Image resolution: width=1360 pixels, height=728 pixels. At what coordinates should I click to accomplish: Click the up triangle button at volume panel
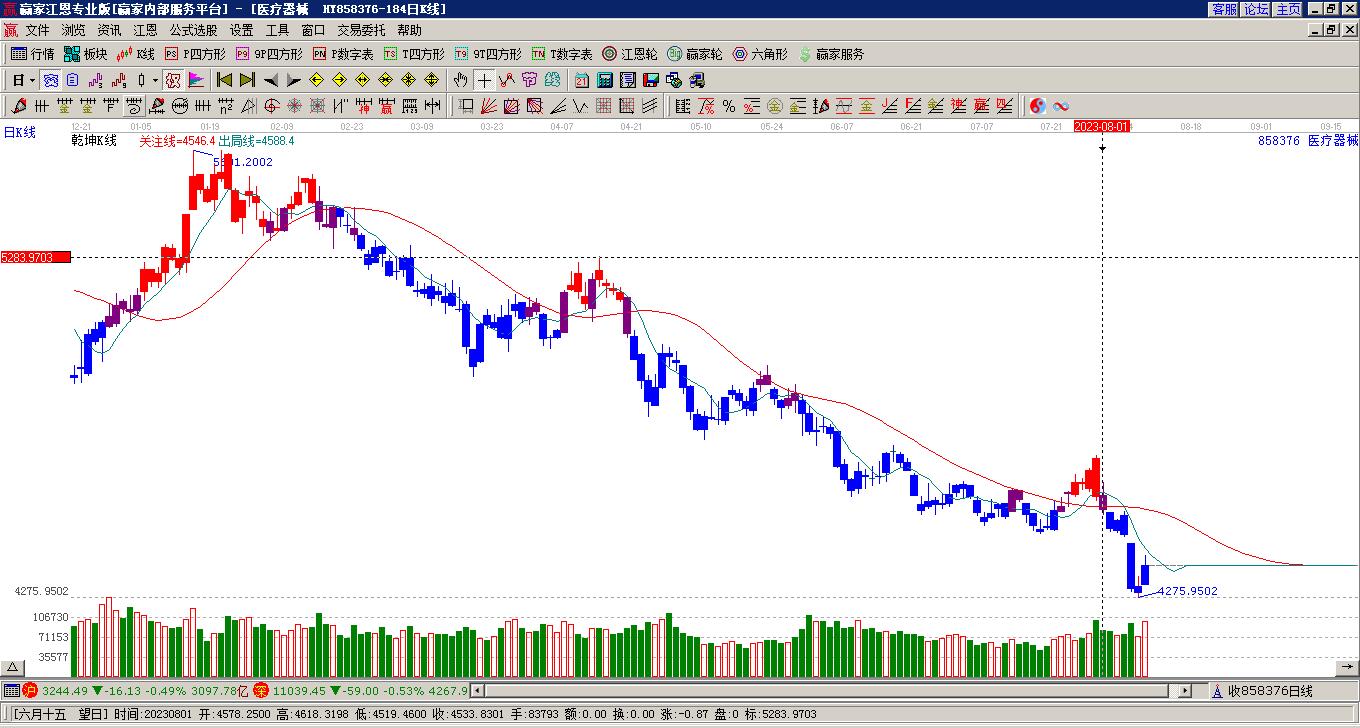pos(12,668)
